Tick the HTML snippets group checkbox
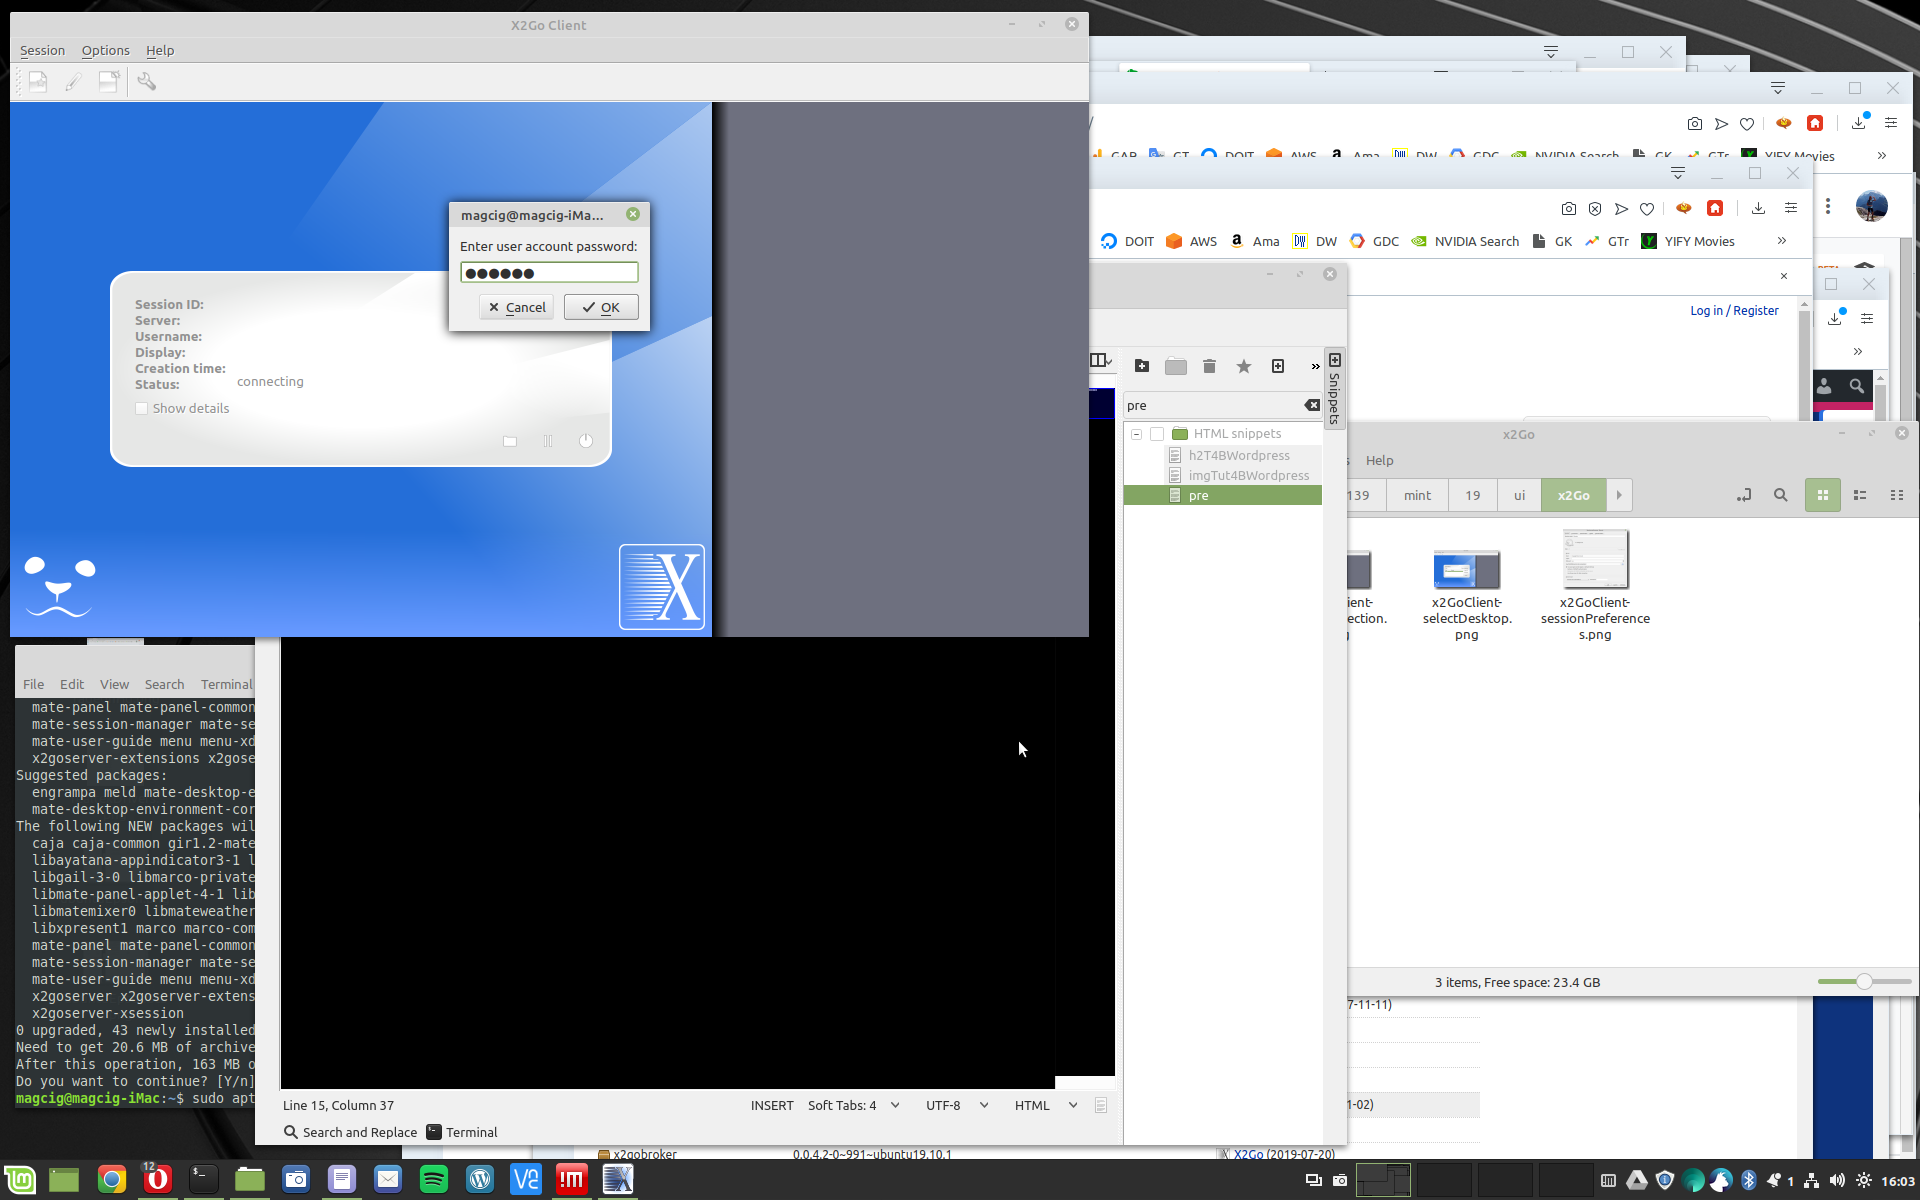Screen dimensions: 1920x1200 (x=1157, y=434)
